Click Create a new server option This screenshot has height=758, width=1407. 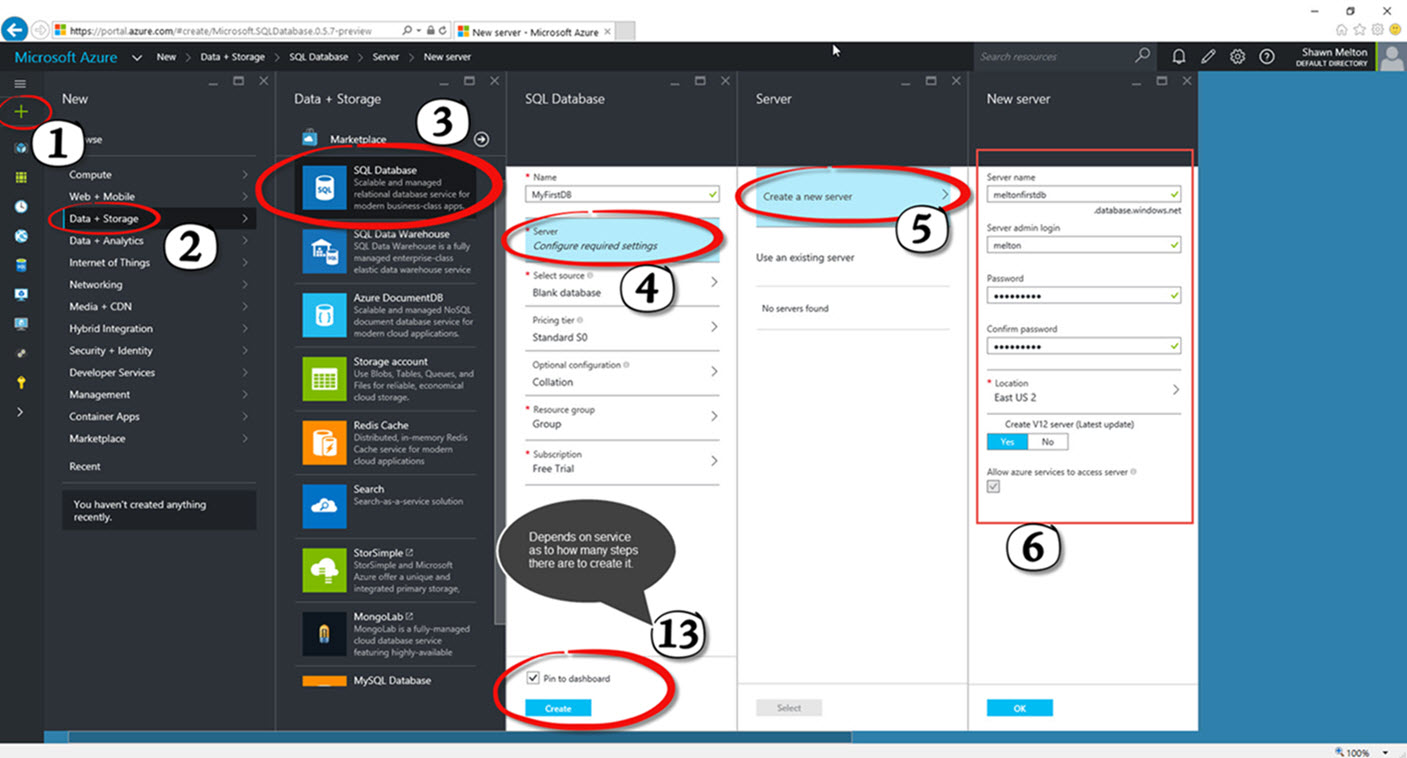tap(852, 196)
